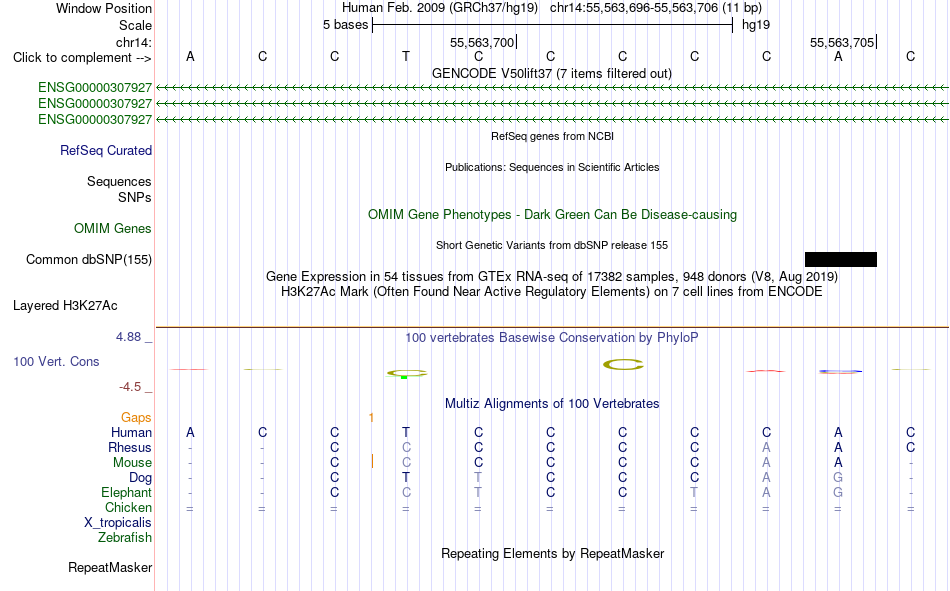This screenshot has height=591, width=950.
Task: Open the RefSeq Curated track label
Action: click(x=106, y=150)
